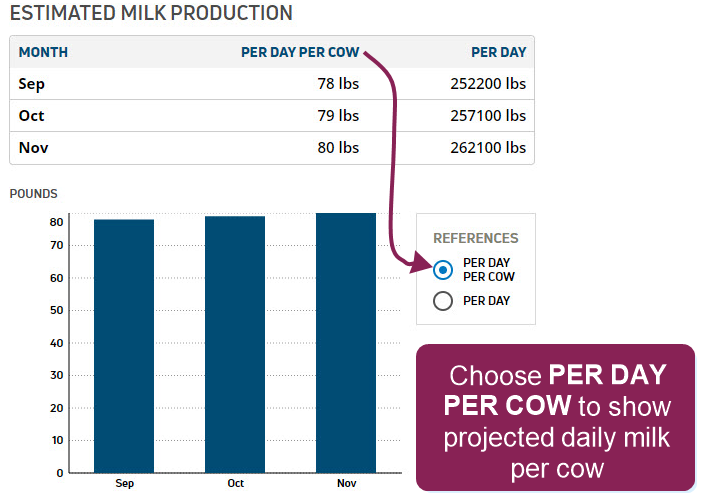Screen dimensions: 711x504
Task: Click the Nov row in the table
Action: [272, 148]
